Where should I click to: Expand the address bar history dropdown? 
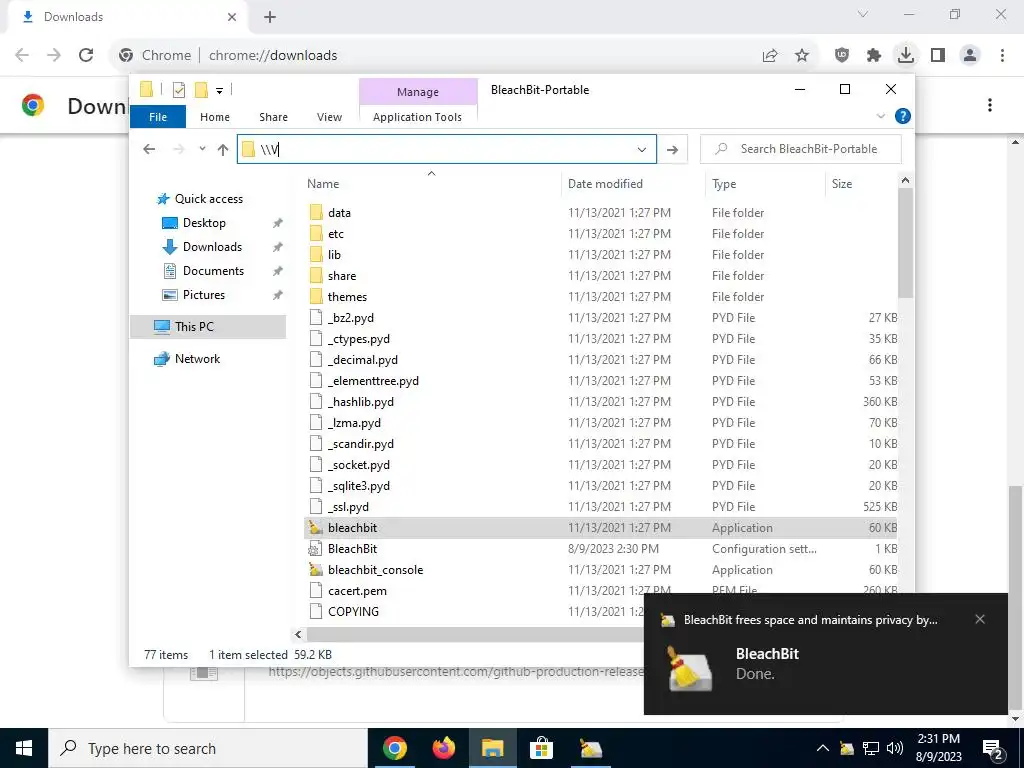pos(642,150)
